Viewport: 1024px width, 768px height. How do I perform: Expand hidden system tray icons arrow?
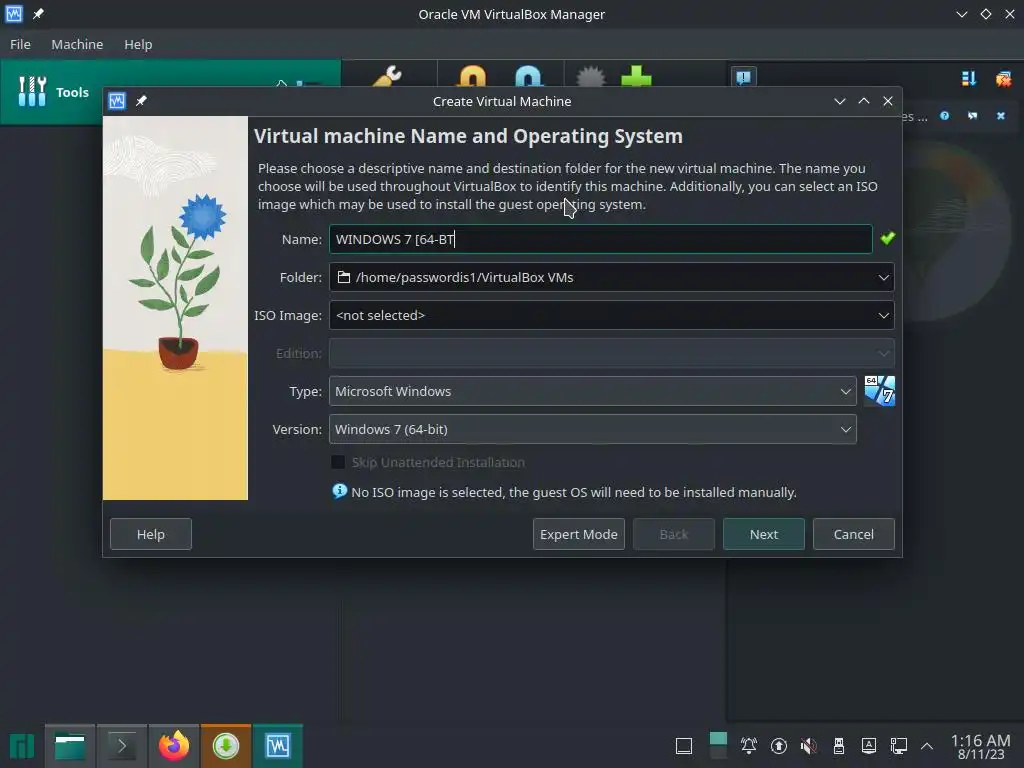927,746
